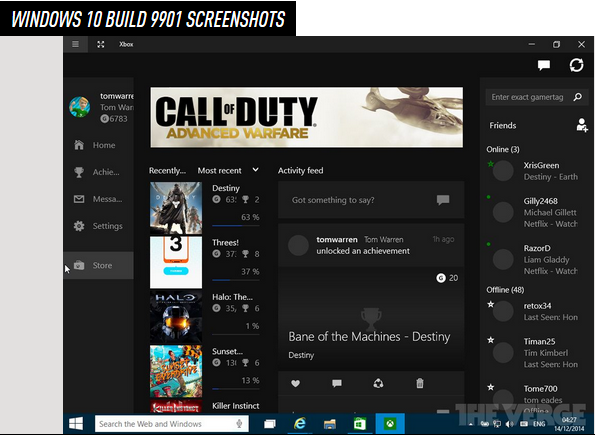Click the gamertag search magnifier icon
Image resolution: width=595 pixels, height=435 pixels.
pos(578,97)
